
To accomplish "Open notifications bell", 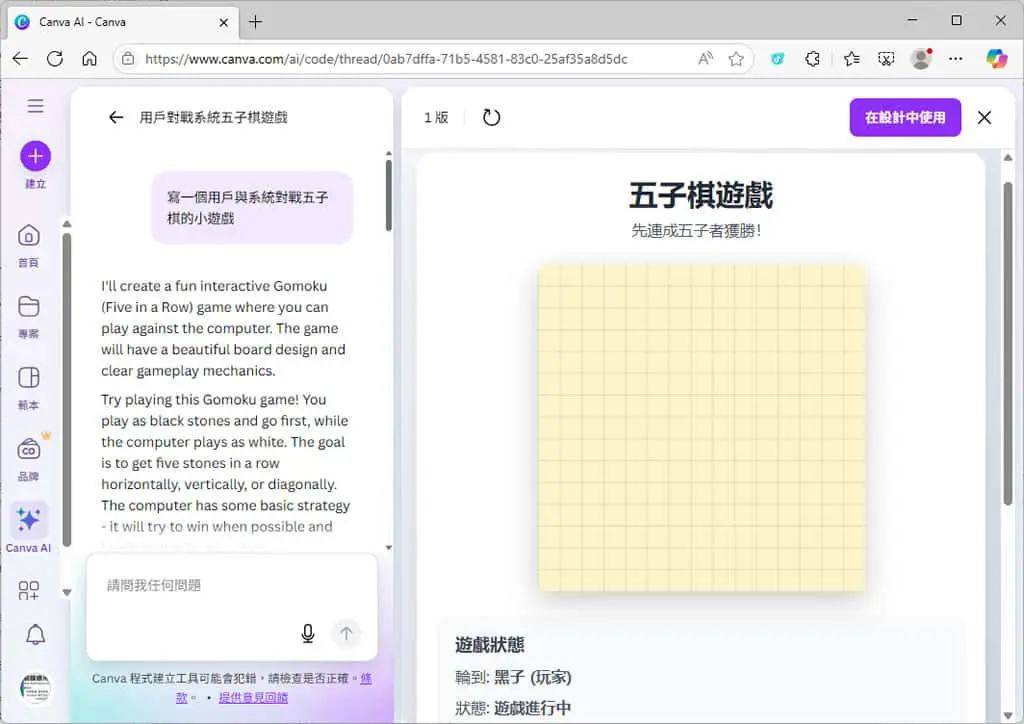I will 35,634.
